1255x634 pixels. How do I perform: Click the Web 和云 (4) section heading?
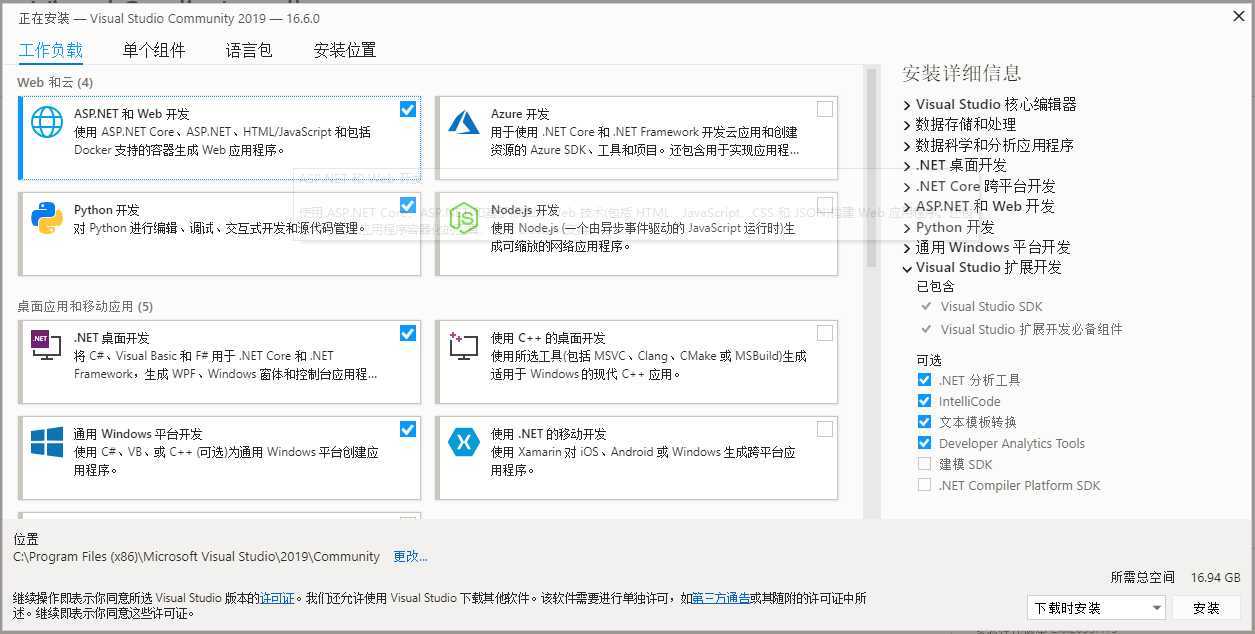click(x=55, y=82)
